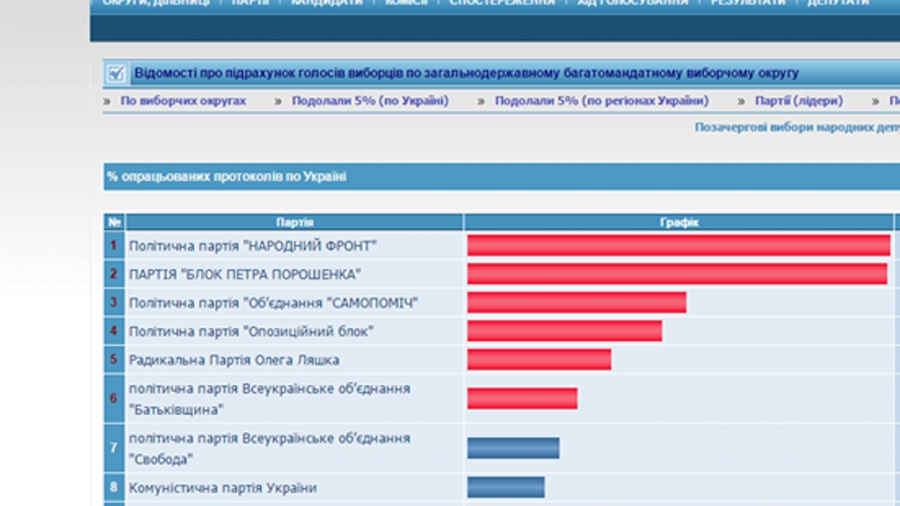Click Позачергові вибори народних депутатів link
This screenshot has height=506, width=900.
point(796,128)
